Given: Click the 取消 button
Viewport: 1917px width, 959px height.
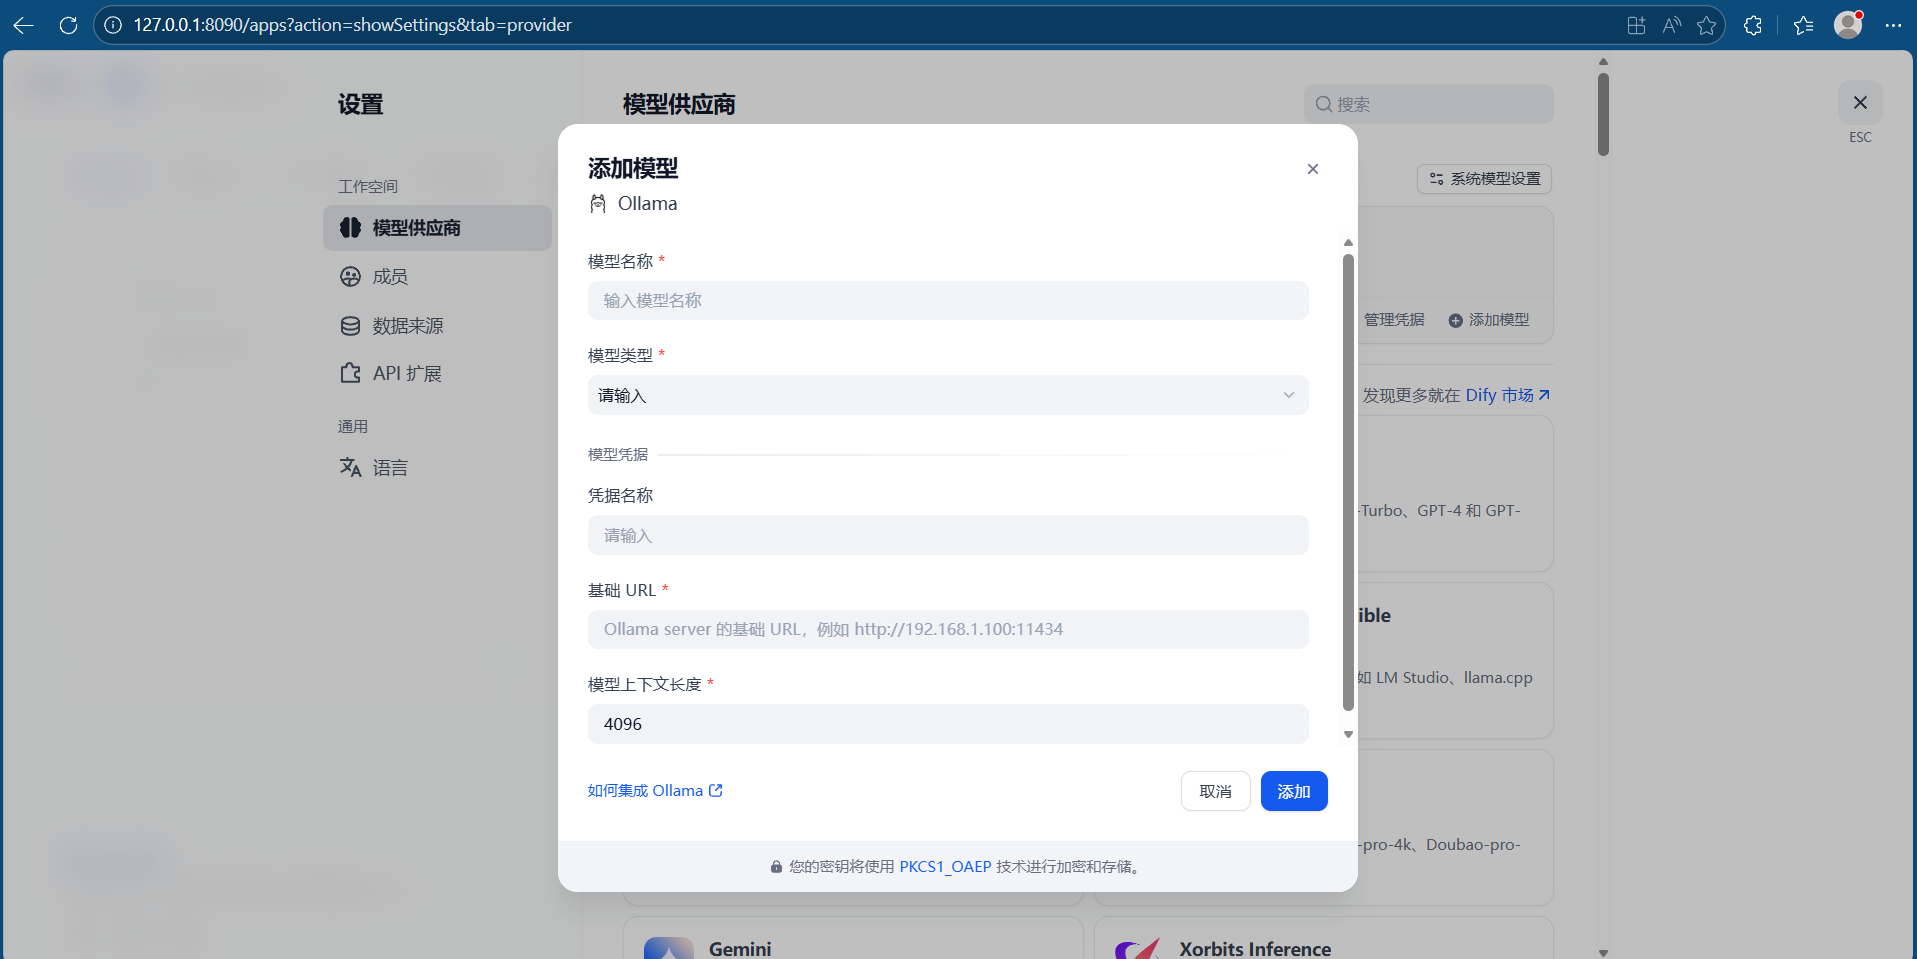Looking at the screenshot, I should [x=1215, y=791].
